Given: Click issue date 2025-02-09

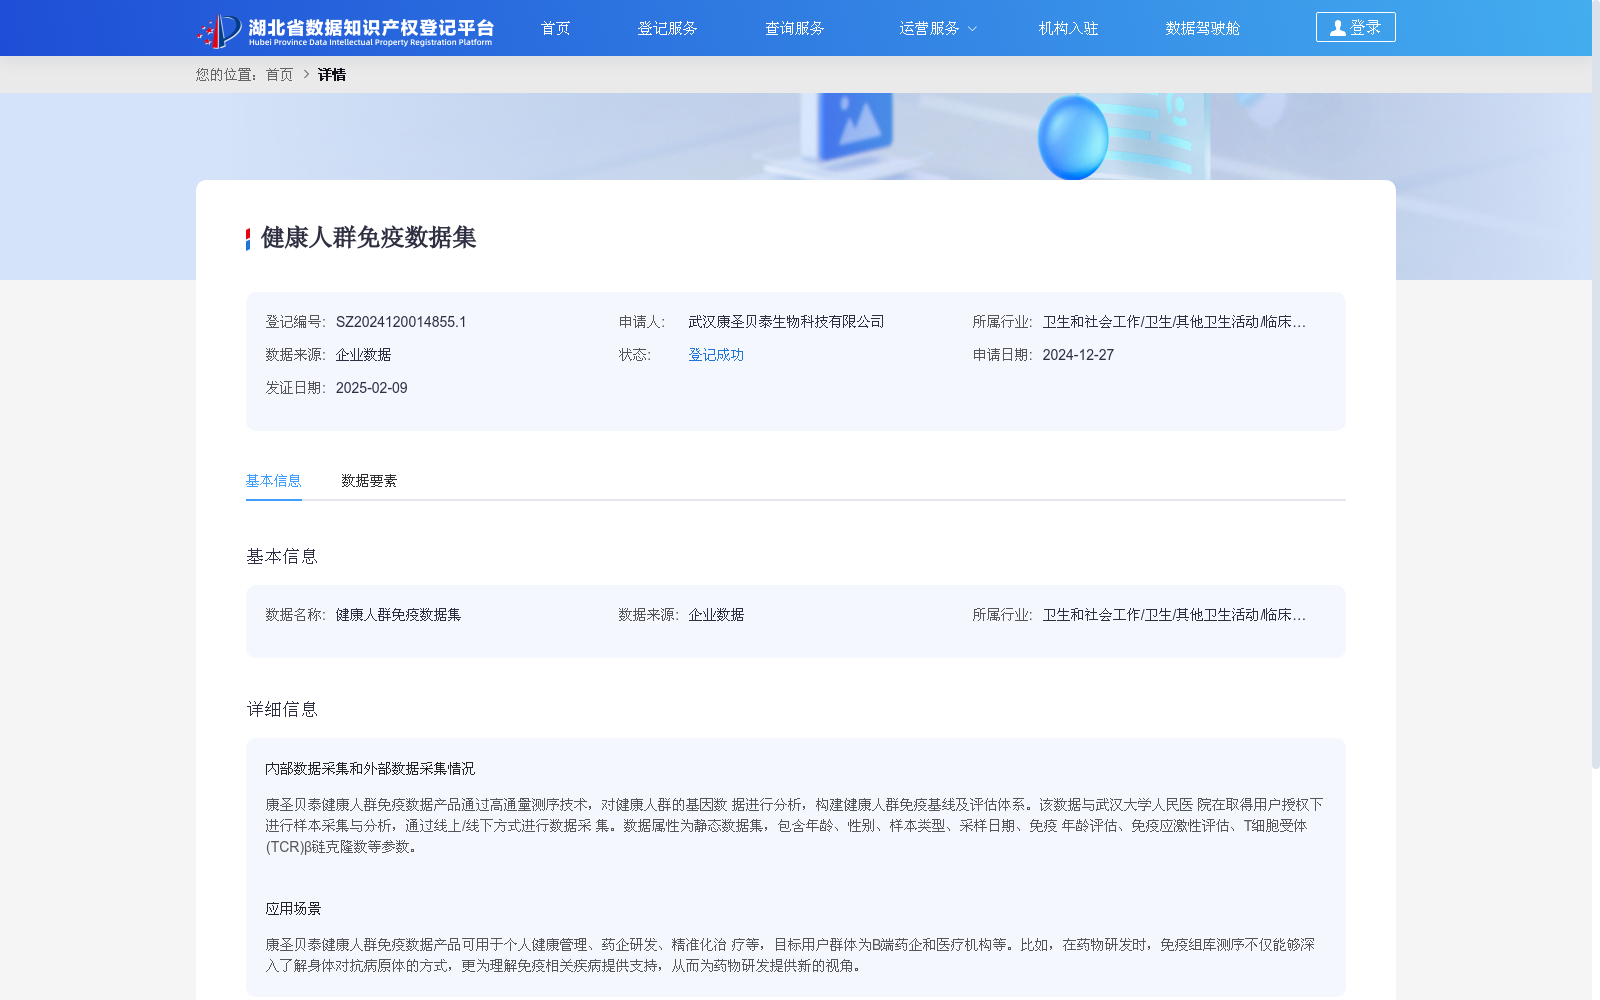Looking at the screenshot, I should 372,388.
